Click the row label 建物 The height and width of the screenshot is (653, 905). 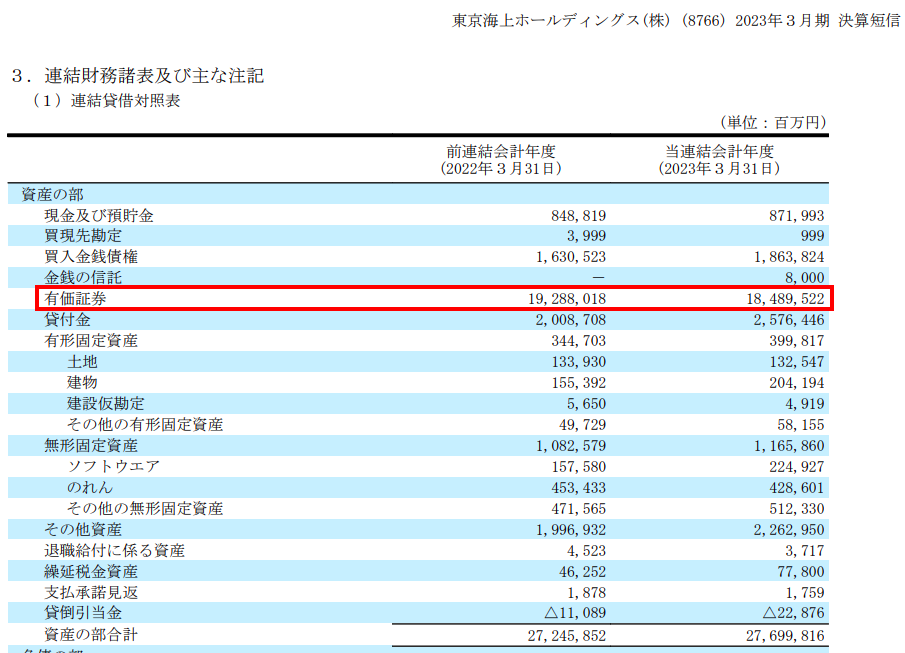(83, 382)
